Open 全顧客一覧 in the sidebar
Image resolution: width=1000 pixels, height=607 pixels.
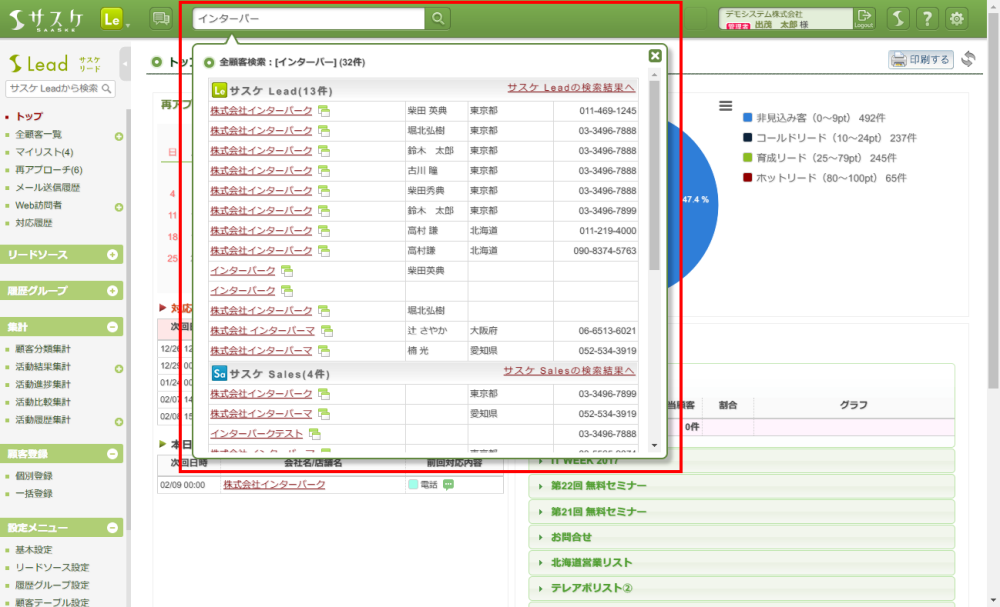click(x=38, y=134)
